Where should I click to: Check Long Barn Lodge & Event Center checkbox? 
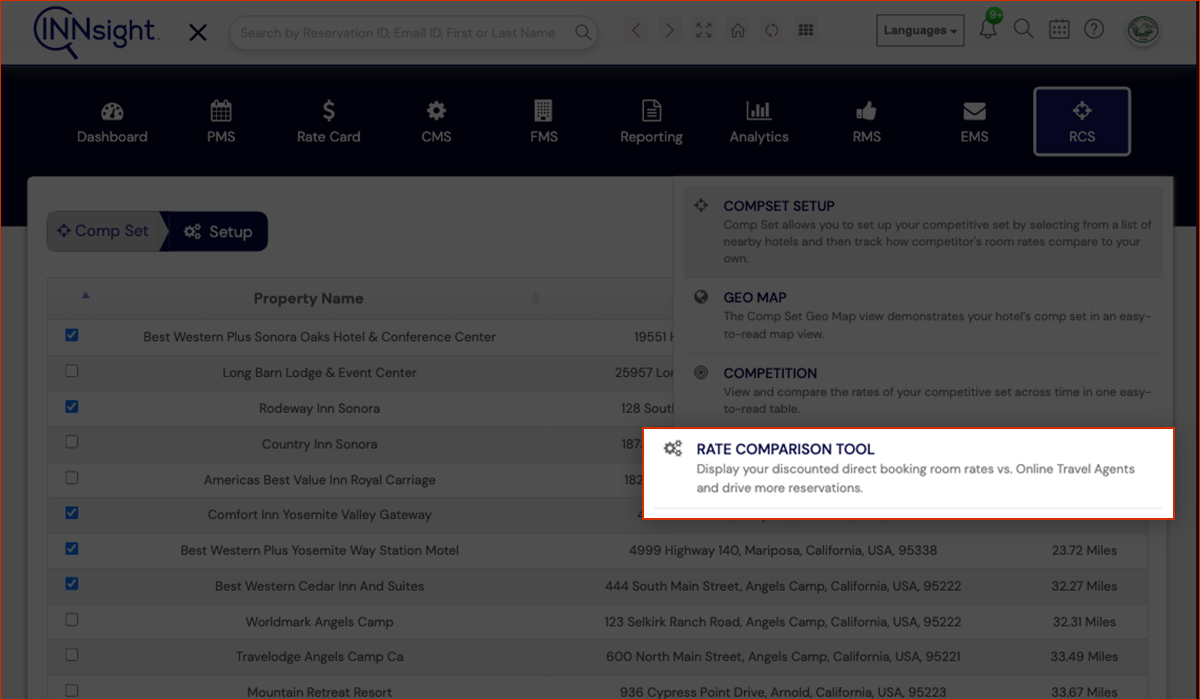tap(72, 371)
